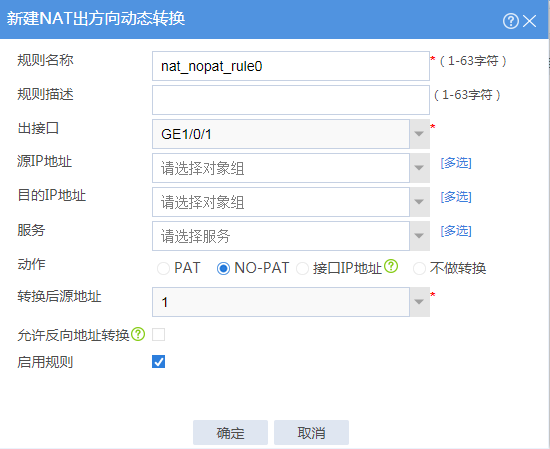This screenshot has width=550, height=449.
Task: Tick the 允许反向地址转换 checkbox
Action: click(x=159, y=334)
